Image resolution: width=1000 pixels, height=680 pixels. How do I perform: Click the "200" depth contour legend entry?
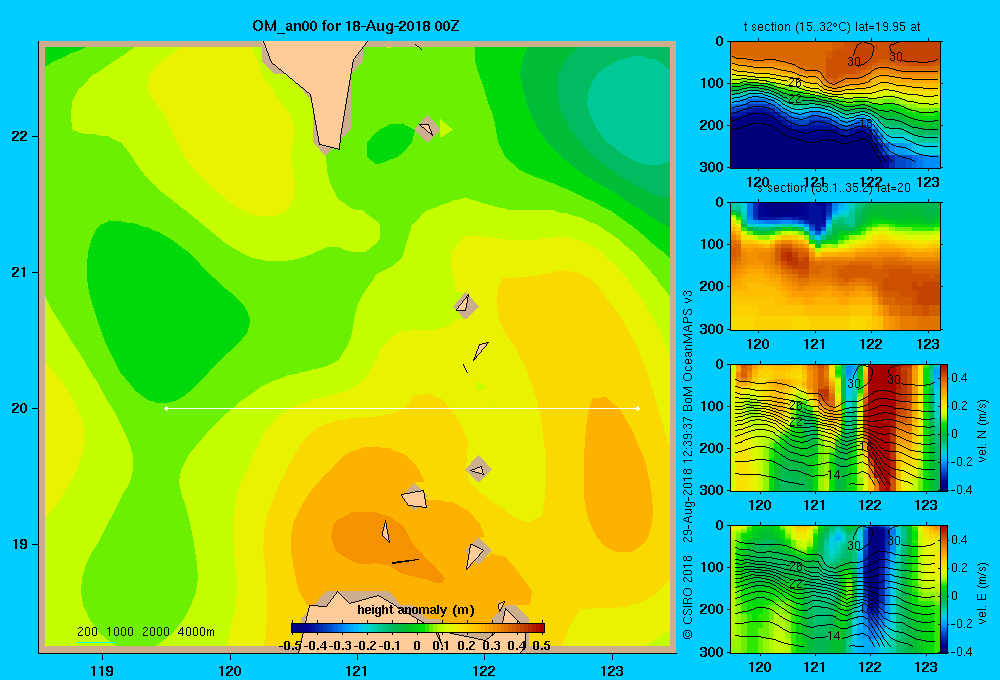[87, 632]
